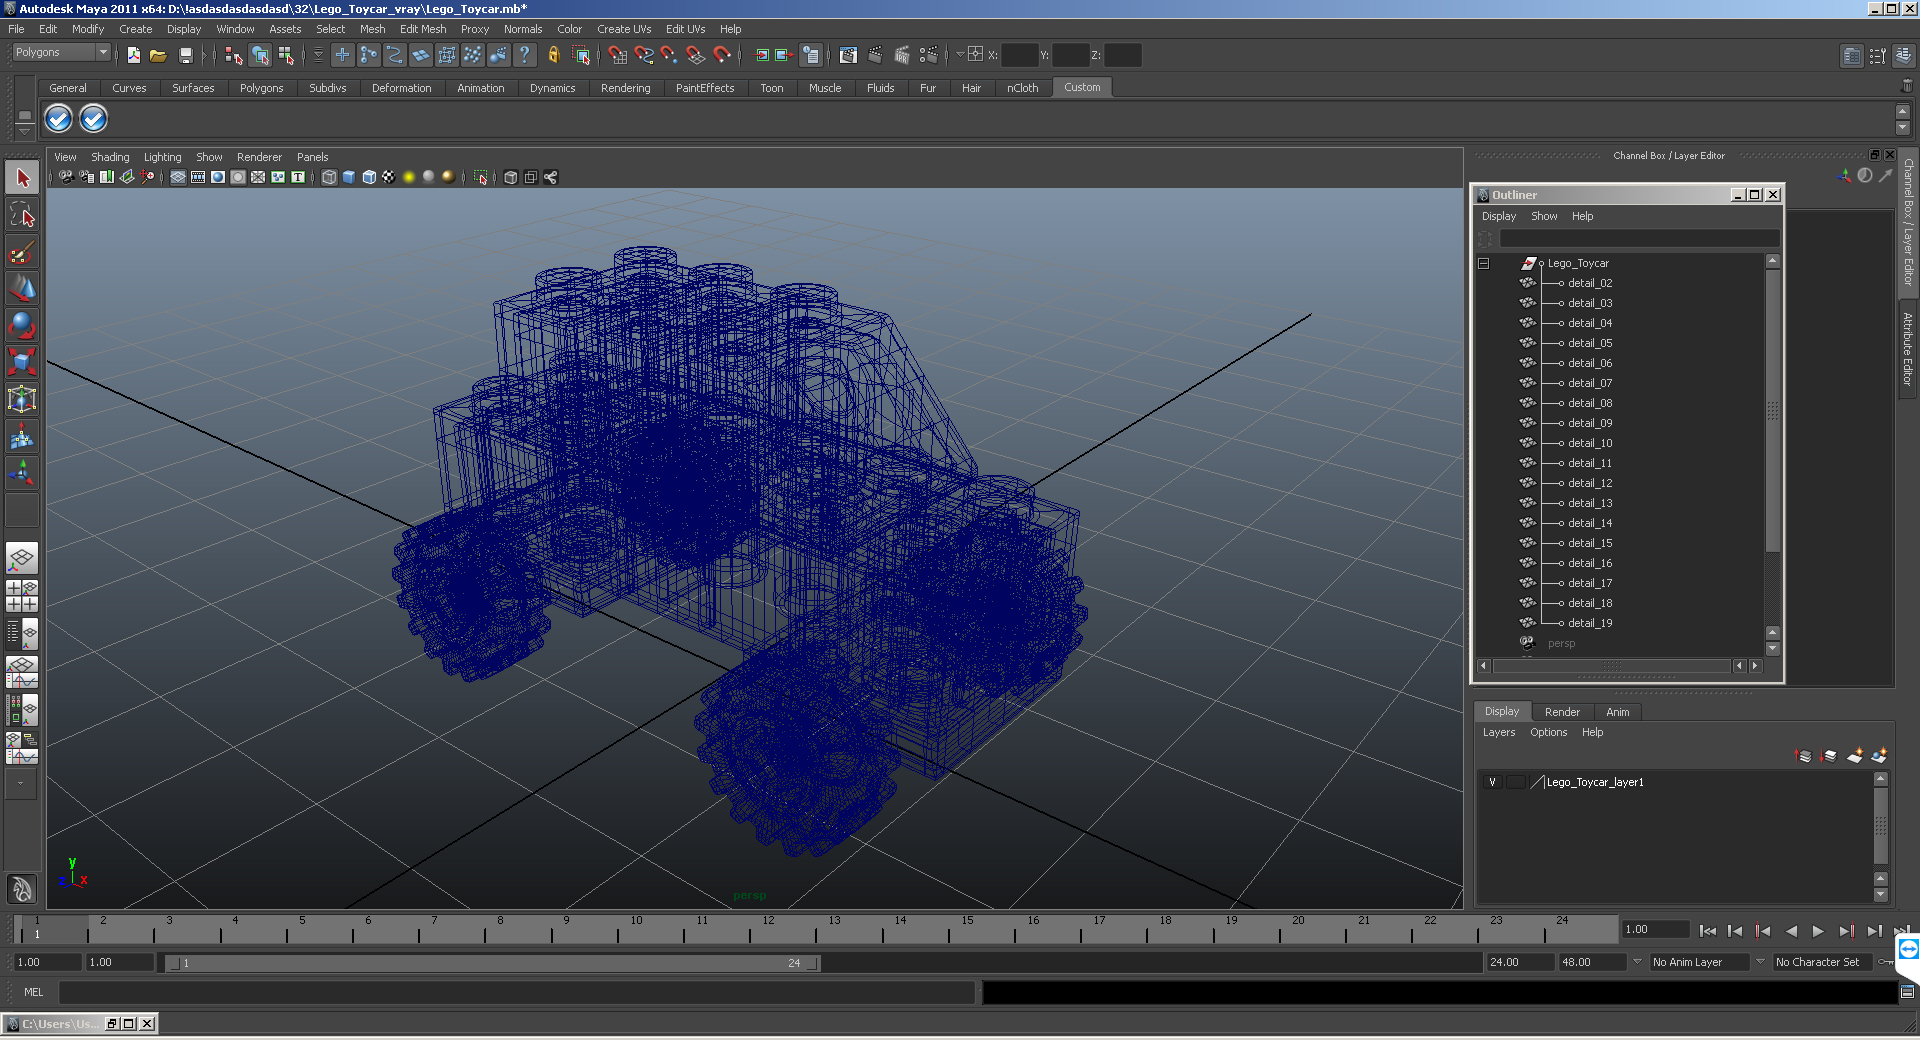
Task: Open the Render Settings window icon
Action: tap(928, 55)
